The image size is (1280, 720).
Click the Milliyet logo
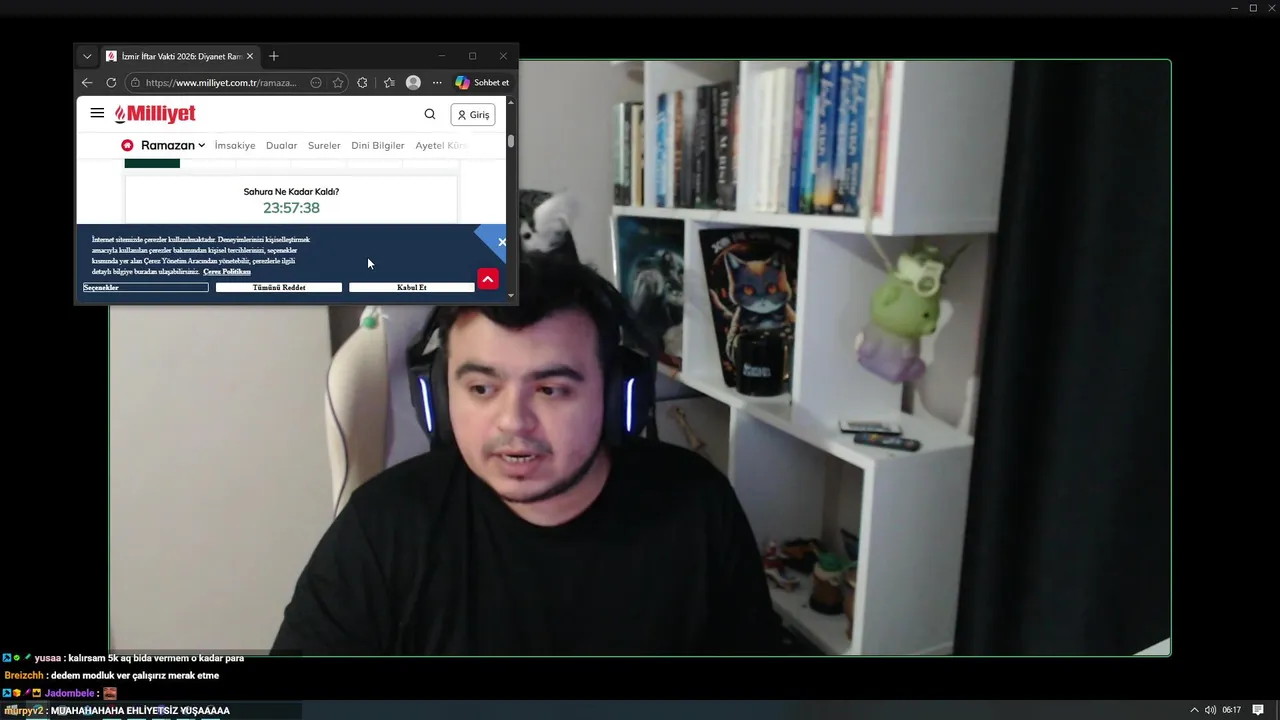click(x=155, y=114)
